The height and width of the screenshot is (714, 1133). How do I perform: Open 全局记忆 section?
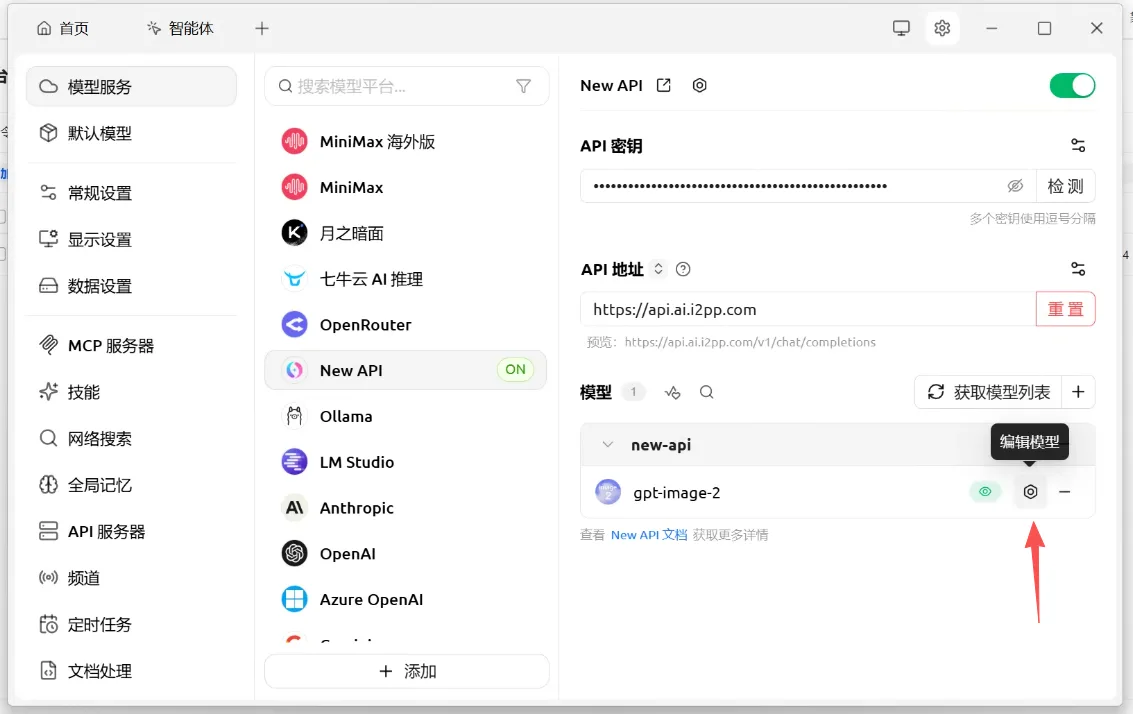(132, 485)
